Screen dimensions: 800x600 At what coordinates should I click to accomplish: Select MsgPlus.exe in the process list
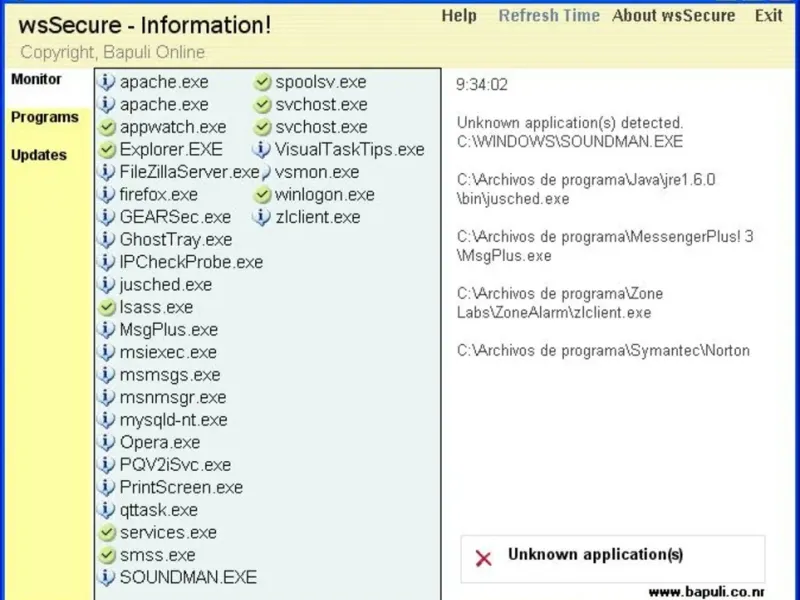point(168,330)
